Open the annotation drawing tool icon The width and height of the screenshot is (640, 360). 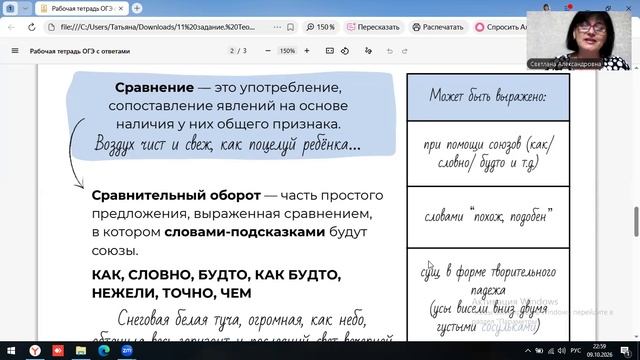click(x=368, y=51)
